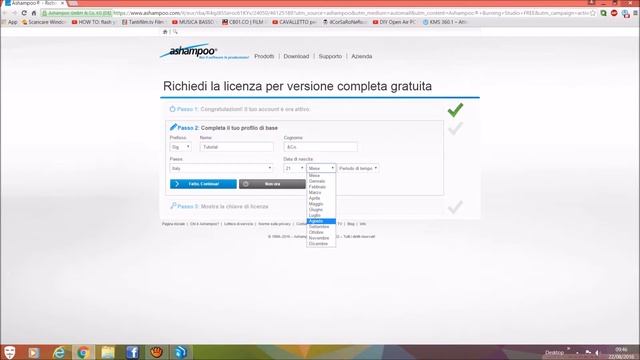
Task: Click the green checkmark for Passo 1
Action: pyautogui.click(x=455, y=110)
